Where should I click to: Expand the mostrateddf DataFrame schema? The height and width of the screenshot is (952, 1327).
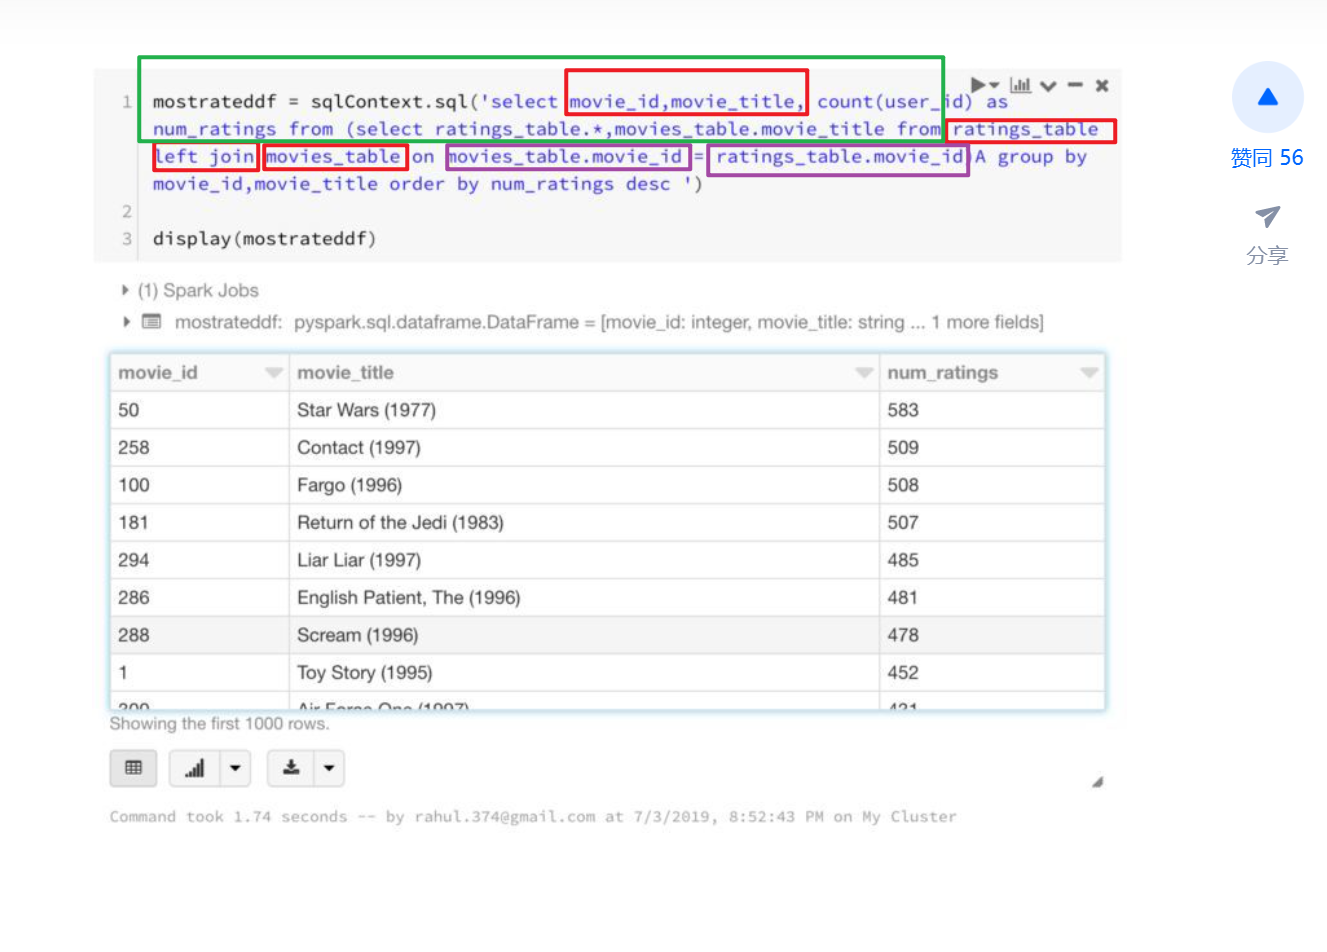[126, 322]
